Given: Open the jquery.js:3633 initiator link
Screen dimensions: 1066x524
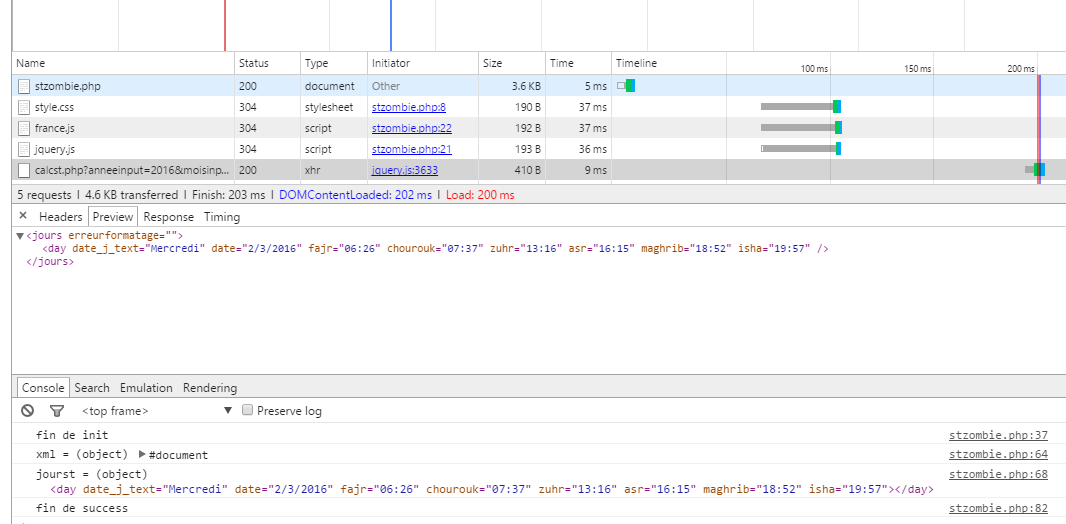Looking at the screenshot, I should tap(405, 170).
